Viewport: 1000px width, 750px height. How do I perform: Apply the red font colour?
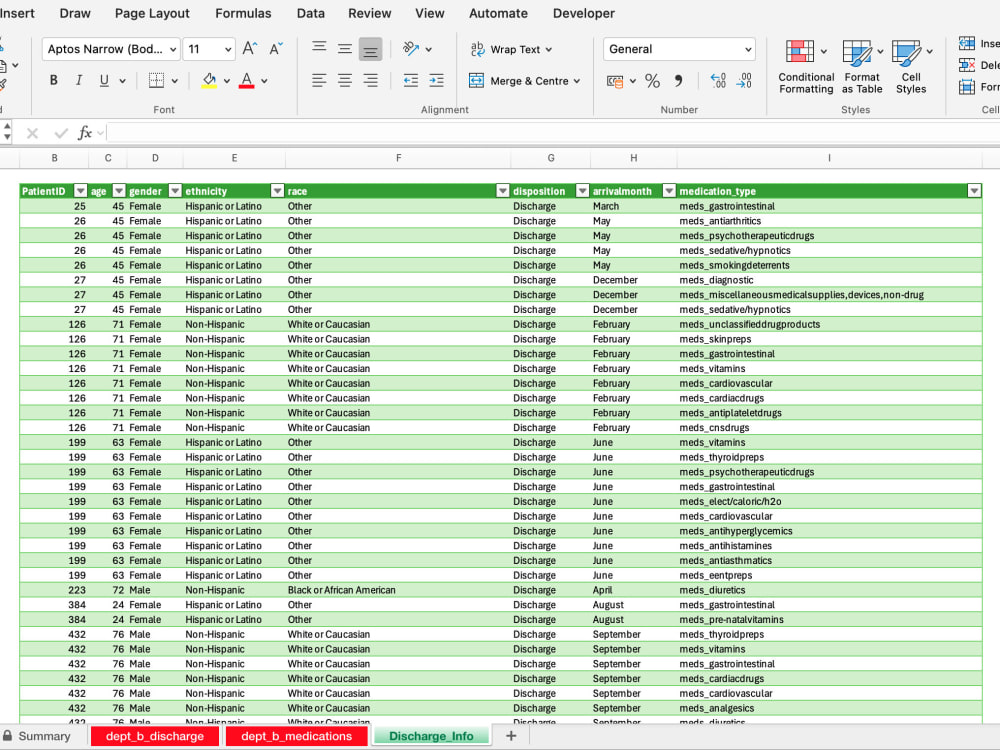pyautogui.click(x=247, y=80)
